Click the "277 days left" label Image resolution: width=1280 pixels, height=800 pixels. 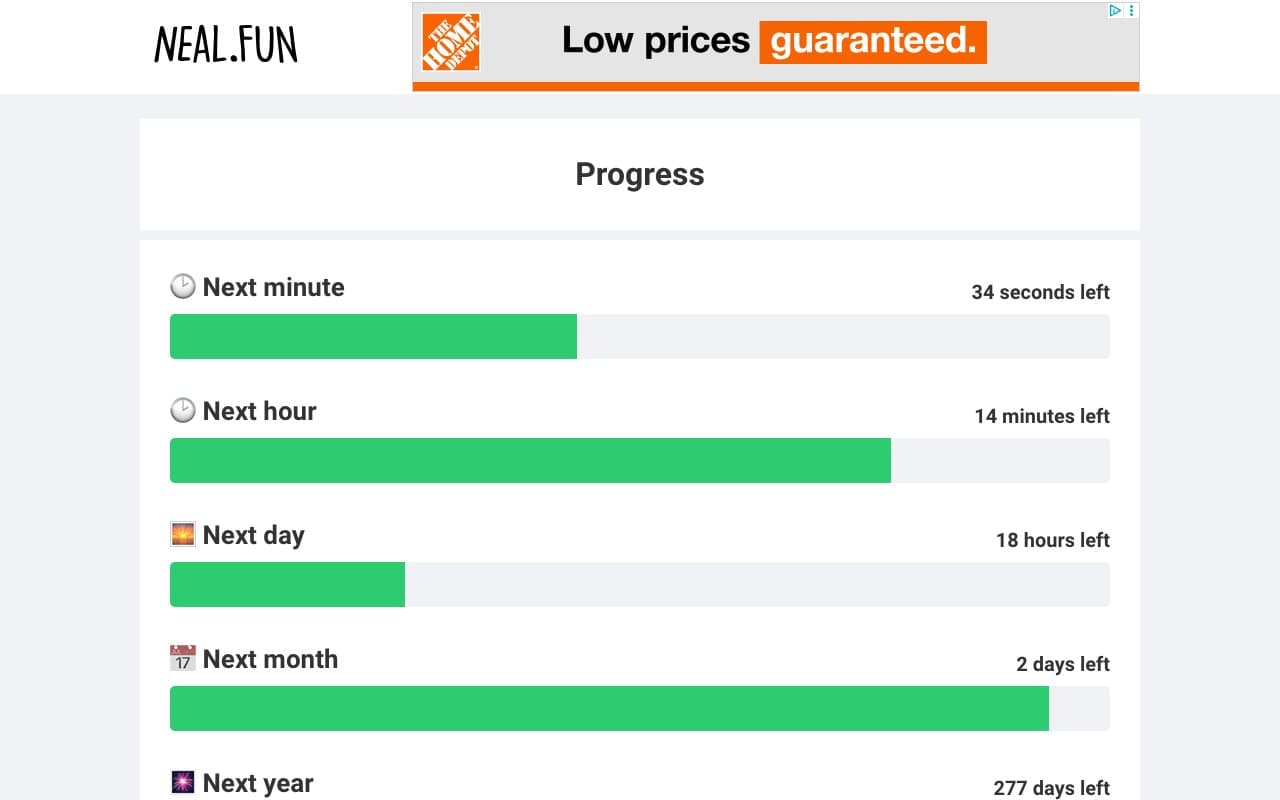pos(1051,788)
